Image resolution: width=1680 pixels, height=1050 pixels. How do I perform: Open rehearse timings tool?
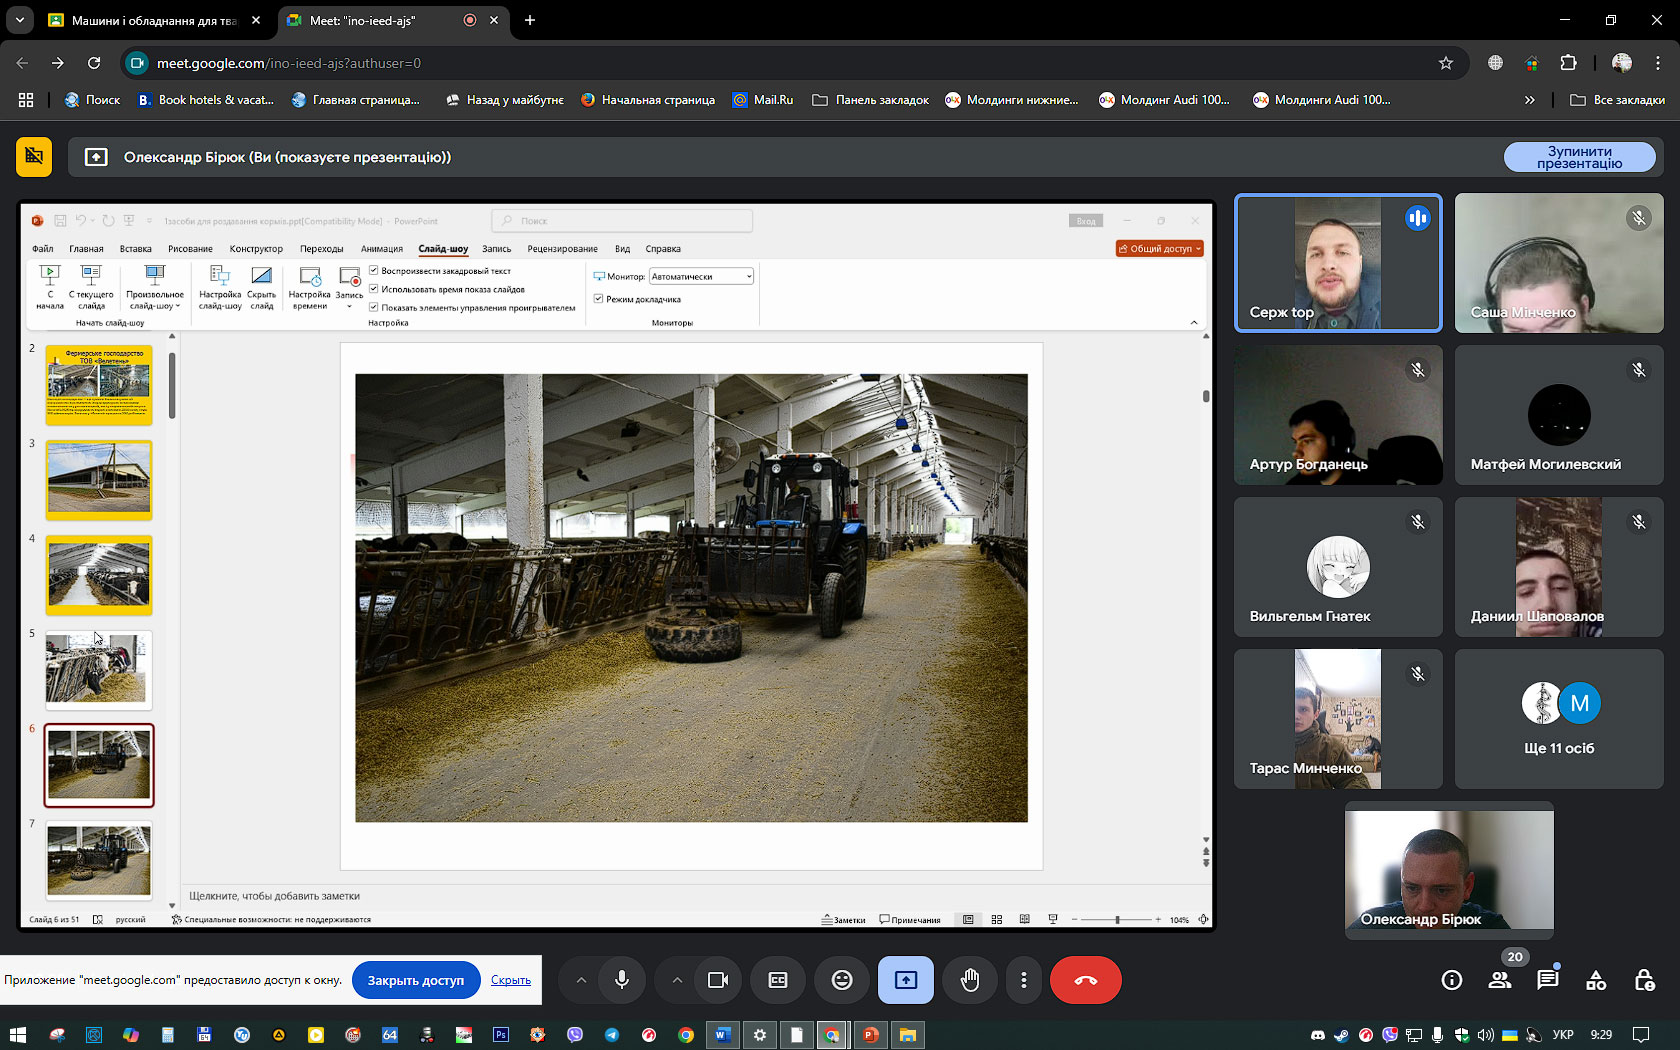pos(310,287)
